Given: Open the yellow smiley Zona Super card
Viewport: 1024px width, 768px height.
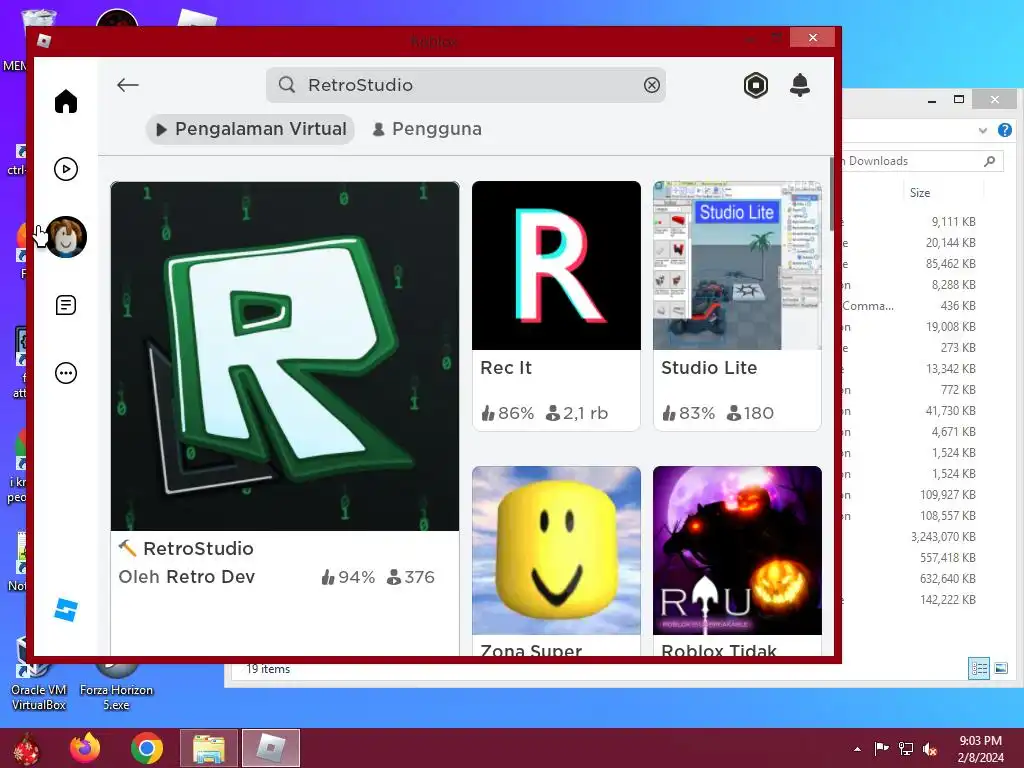Looking at the screenshot, I should click(556, 560).
